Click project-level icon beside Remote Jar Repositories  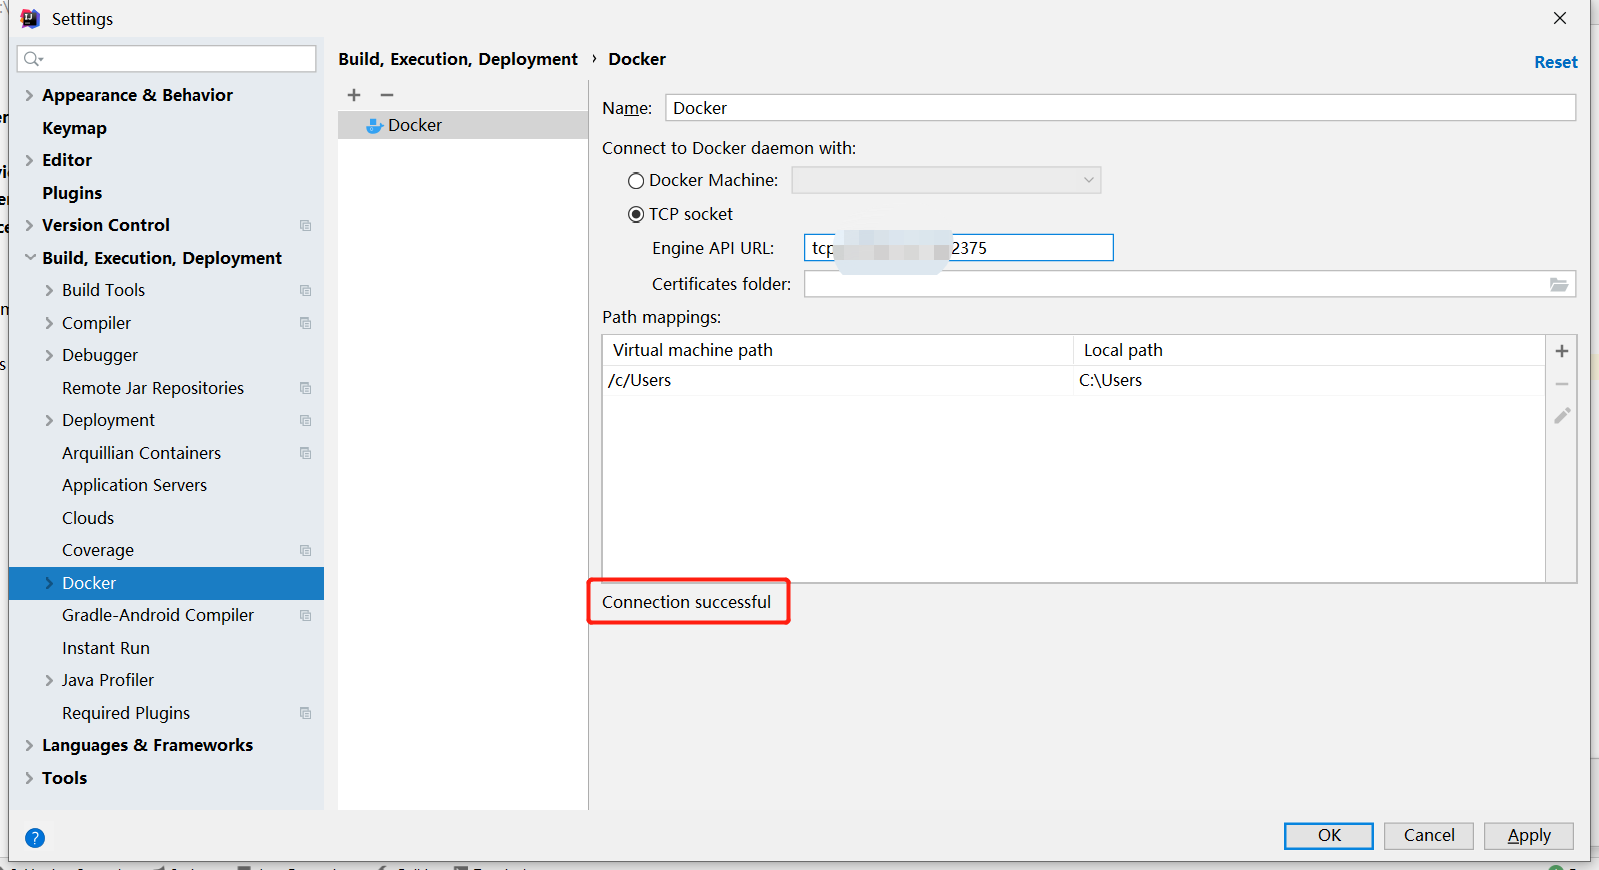(306, 388)
